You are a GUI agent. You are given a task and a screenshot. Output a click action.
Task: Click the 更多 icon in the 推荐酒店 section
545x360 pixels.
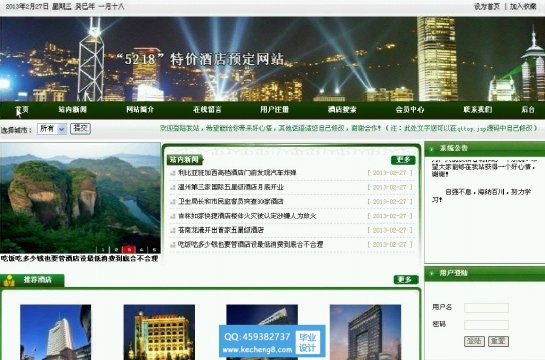coord(406,279)
